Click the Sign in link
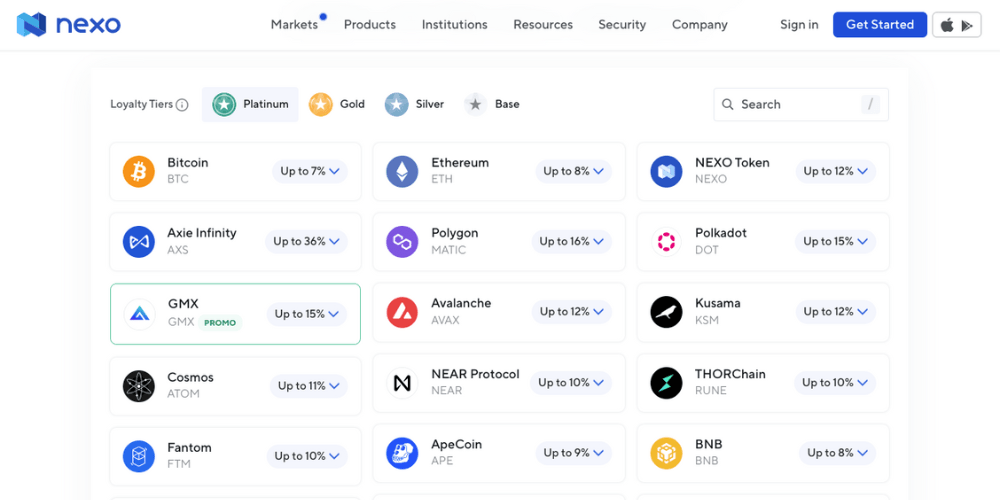 click(799, 25)
